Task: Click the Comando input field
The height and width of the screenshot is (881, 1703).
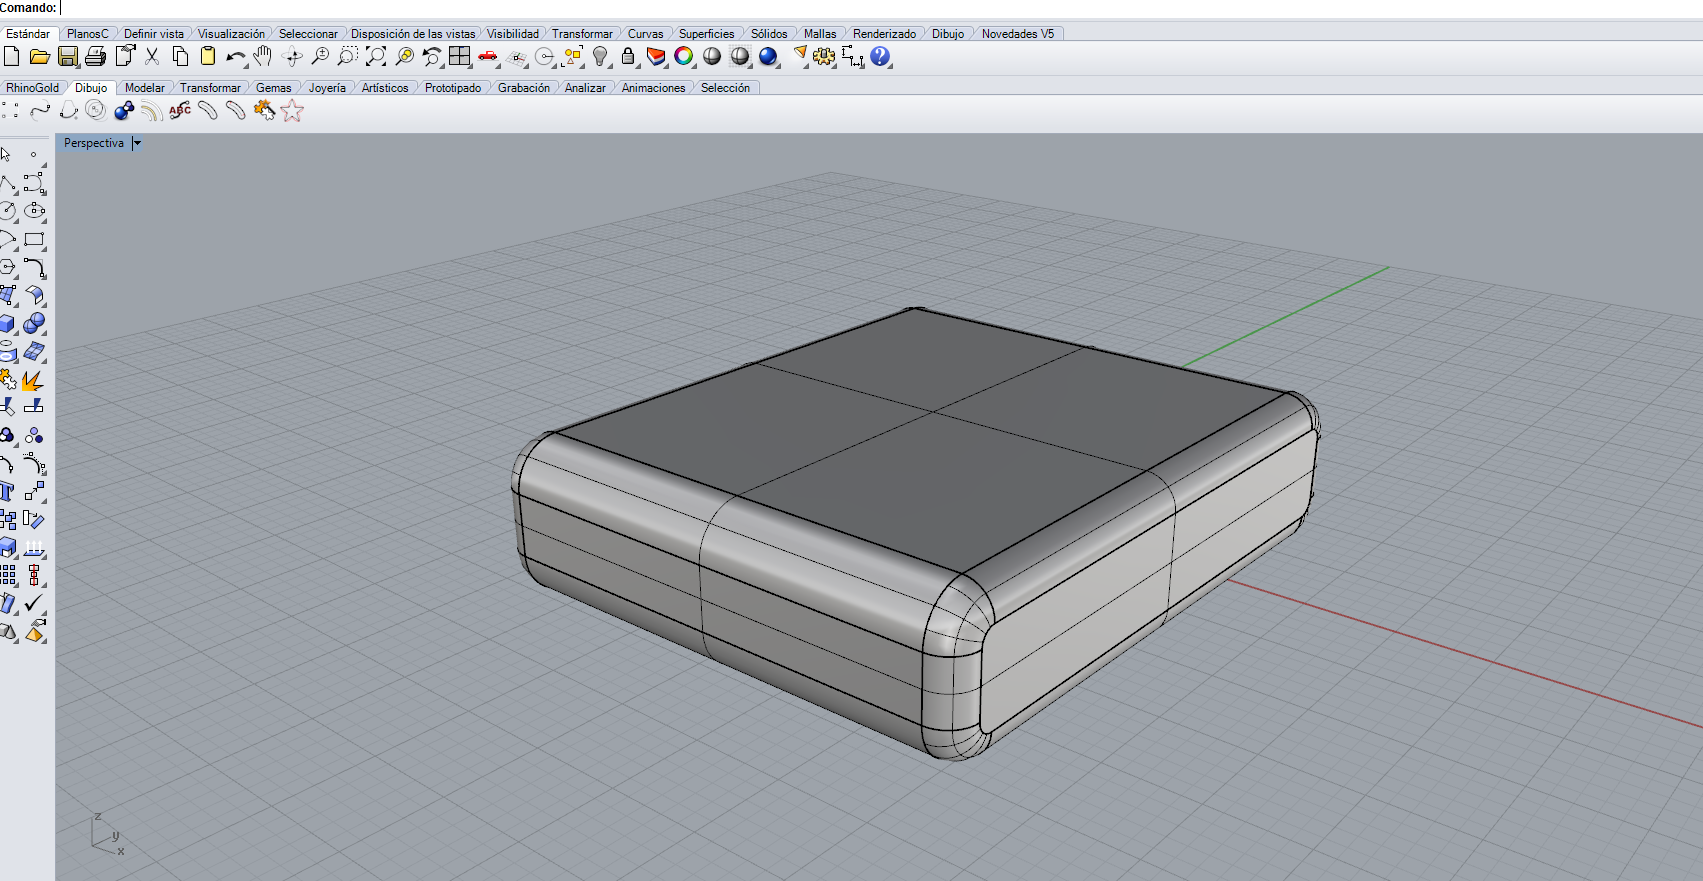Action: click(880, 8)
